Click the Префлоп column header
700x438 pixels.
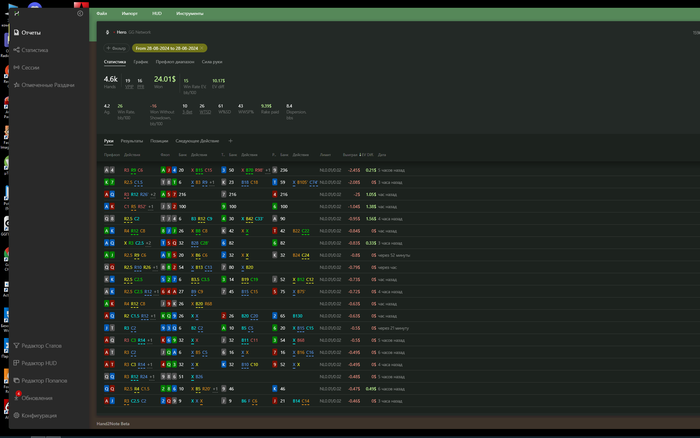(x=112, y=155)
